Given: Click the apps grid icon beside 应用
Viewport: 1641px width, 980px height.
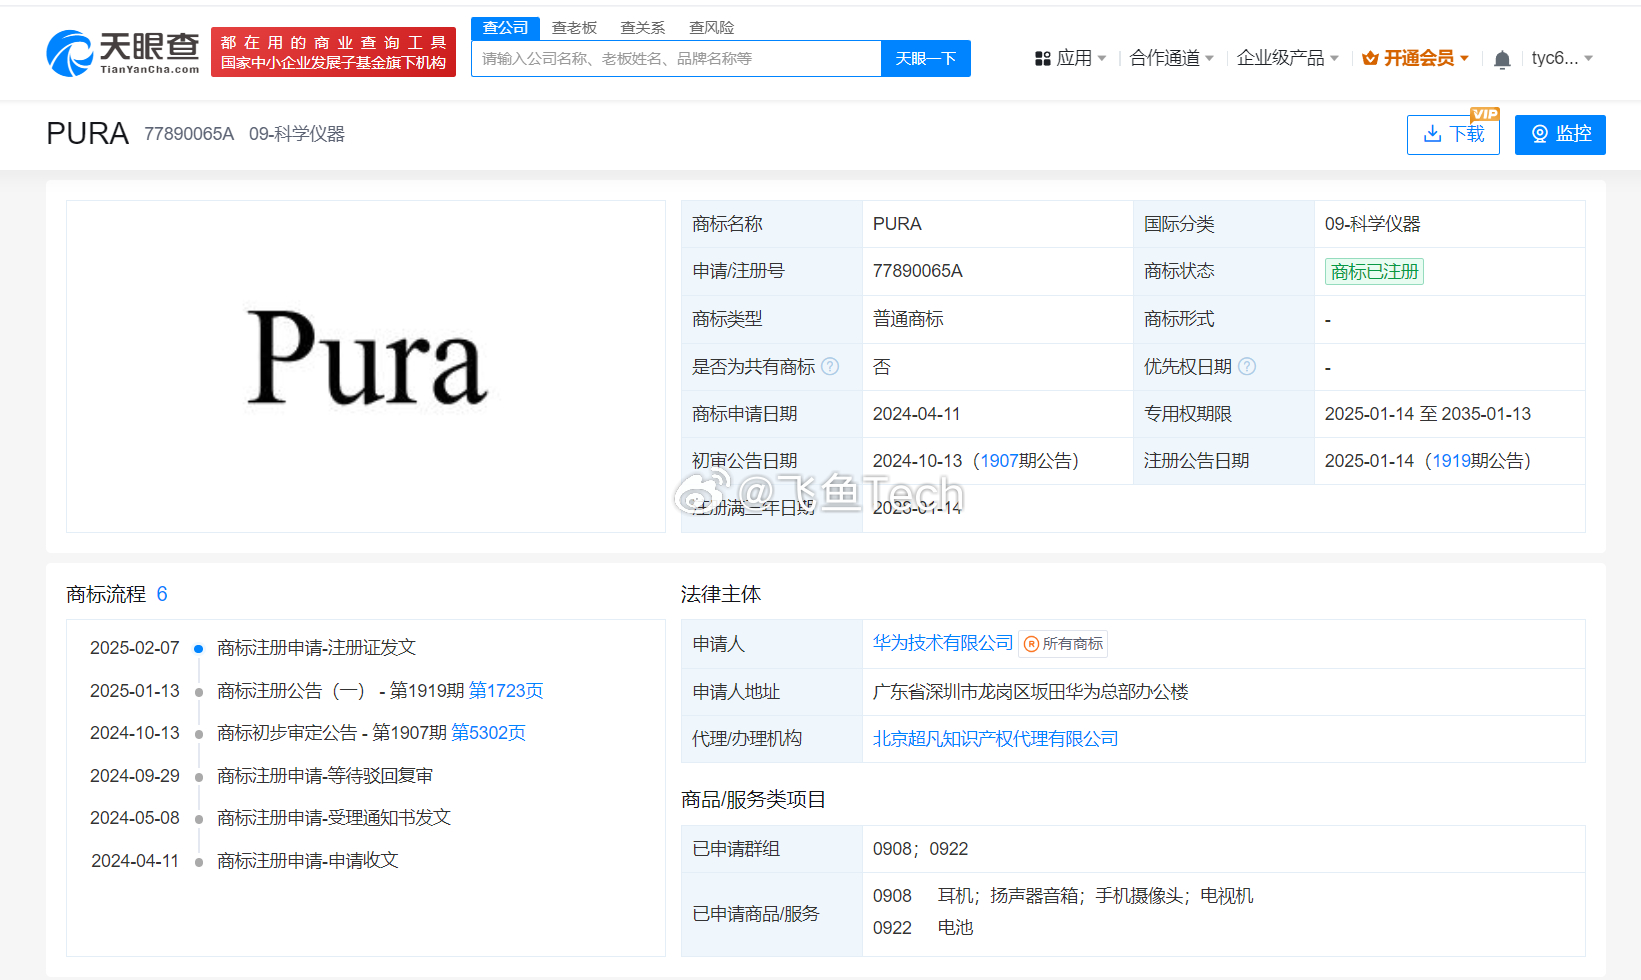Looking at the screenshot, I should coord(1042,59).
